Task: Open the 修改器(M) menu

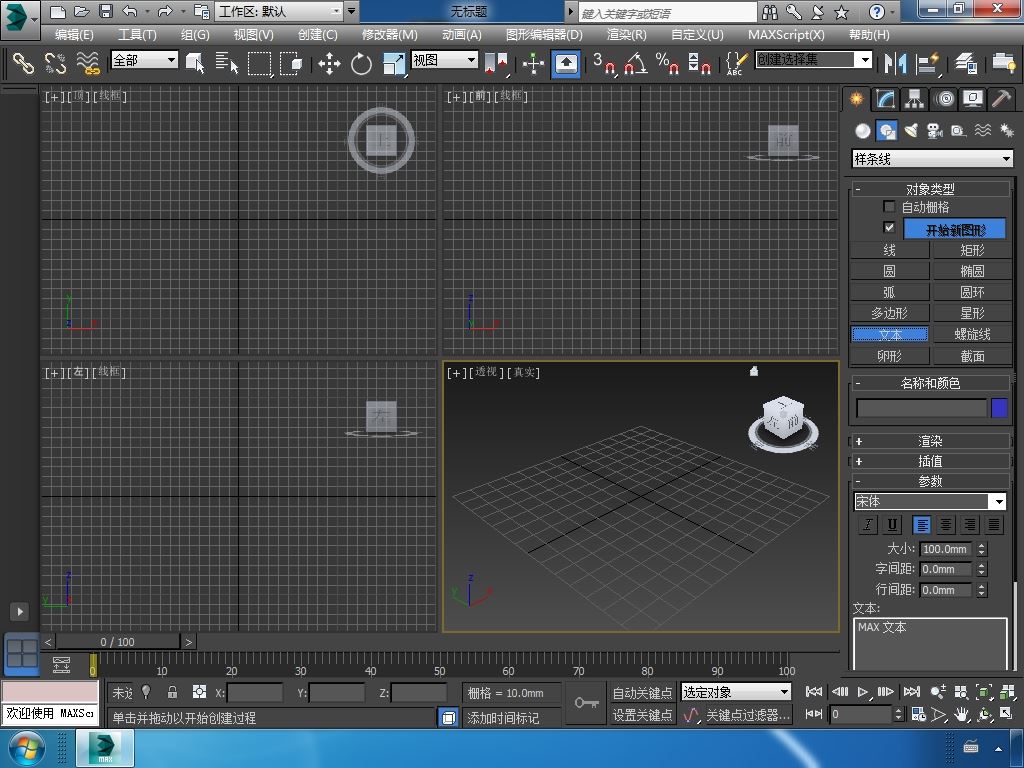Action: point(389,34)
